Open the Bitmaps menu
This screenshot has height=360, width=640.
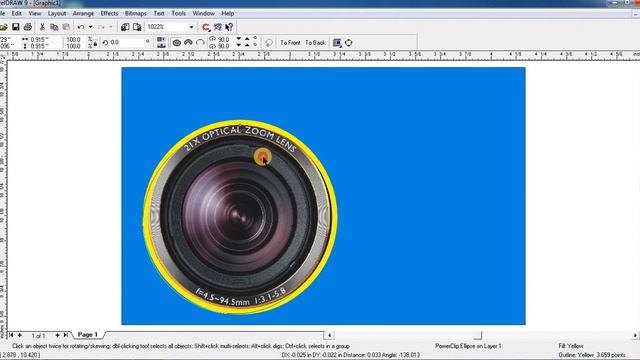click(x=136, y=13)
